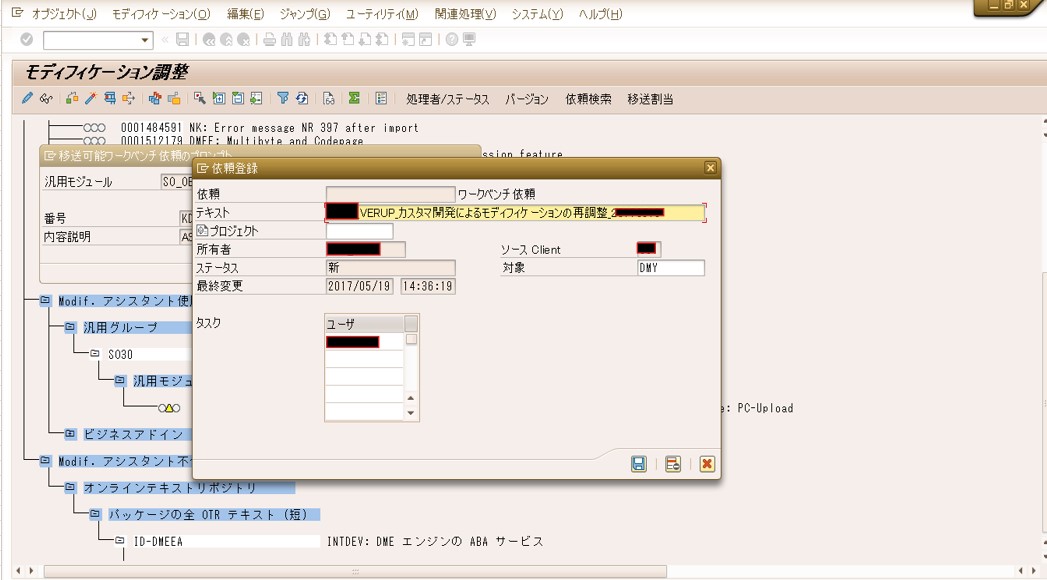Click the プロジェクト label icon in the dialog

pos(202,231)
